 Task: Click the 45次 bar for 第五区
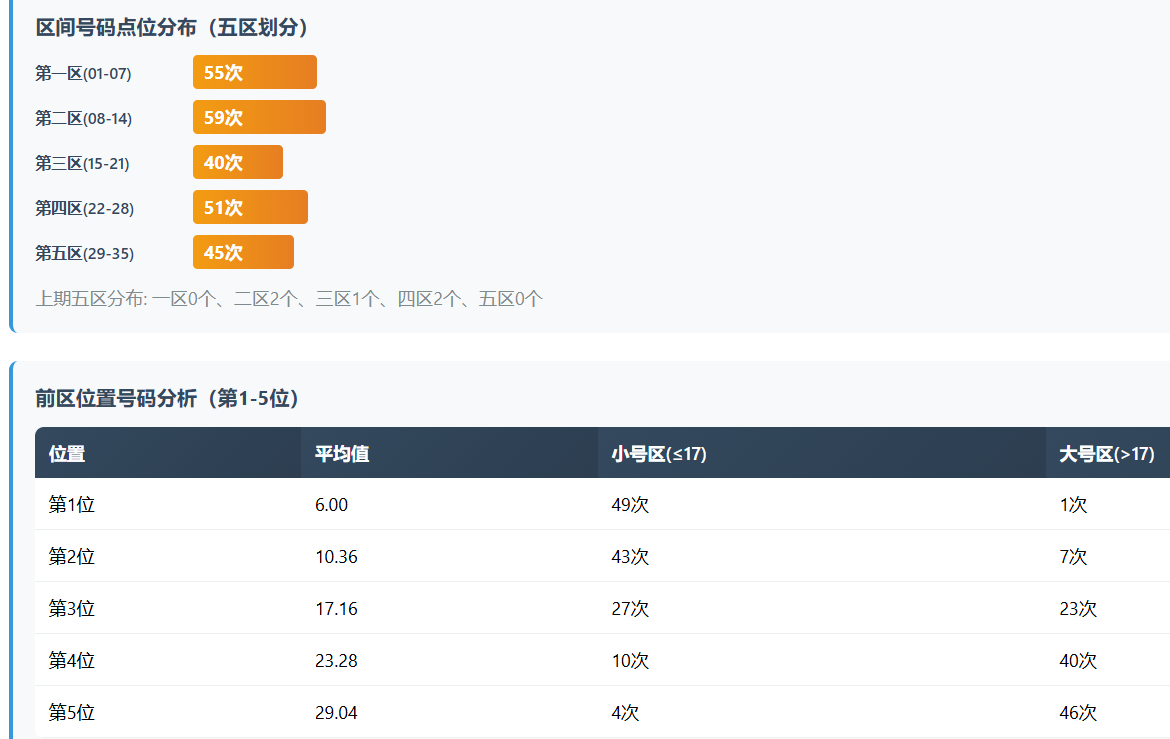coord(243,253)
